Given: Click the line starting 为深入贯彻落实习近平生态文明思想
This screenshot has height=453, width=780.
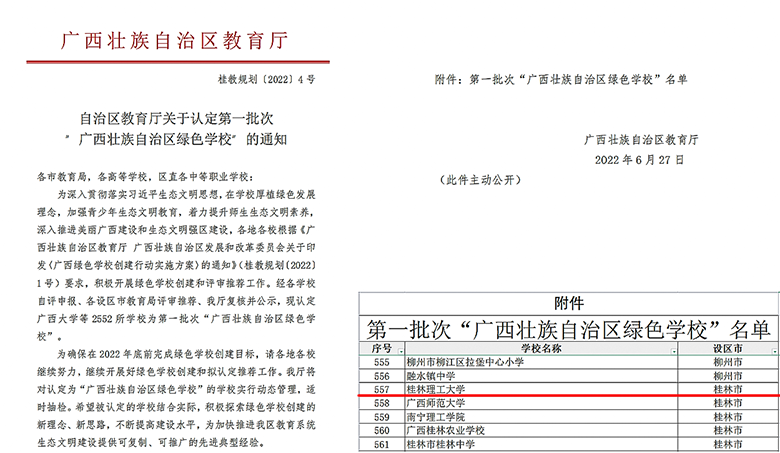Looking at the screenshot, I should pyautogui.click(x=186, y=194).
